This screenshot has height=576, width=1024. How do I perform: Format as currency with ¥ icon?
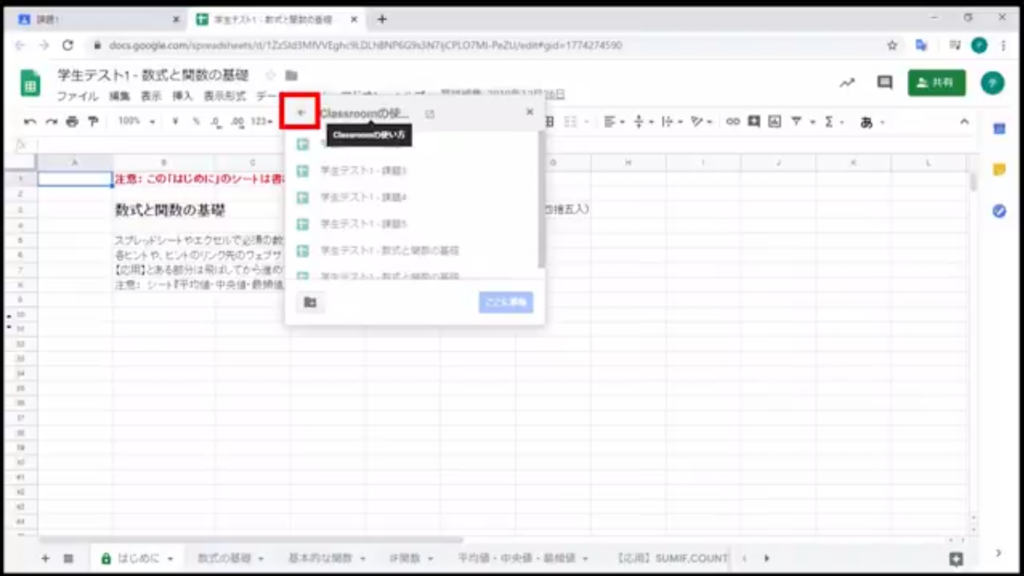point(175,121)
